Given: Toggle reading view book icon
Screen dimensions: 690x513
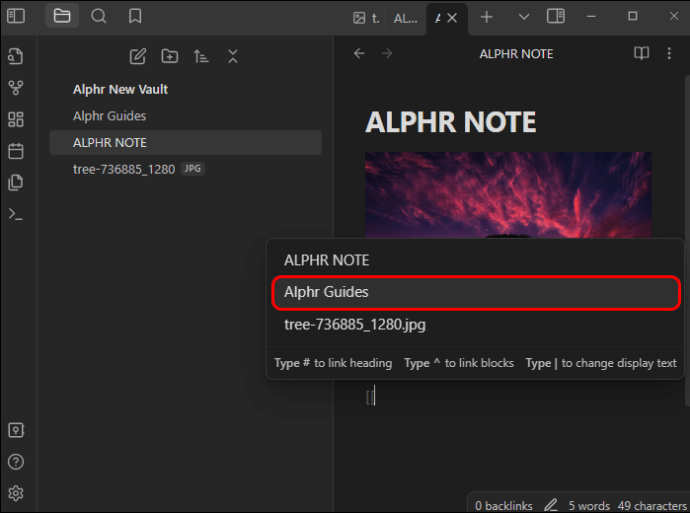Looking at the screenshot, I should click(641, 54).
